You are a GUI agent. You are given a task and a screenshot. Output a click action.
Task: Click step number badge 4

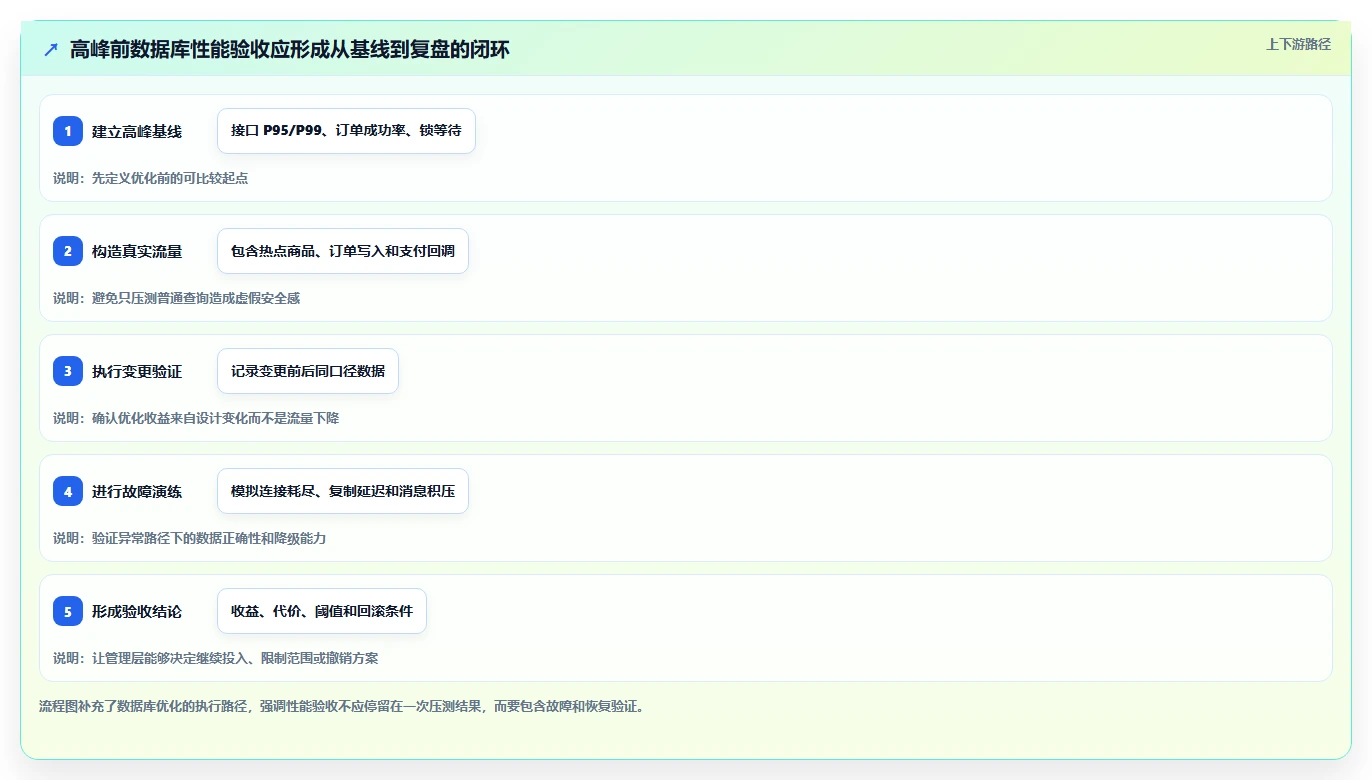click(x=68, y=491)
